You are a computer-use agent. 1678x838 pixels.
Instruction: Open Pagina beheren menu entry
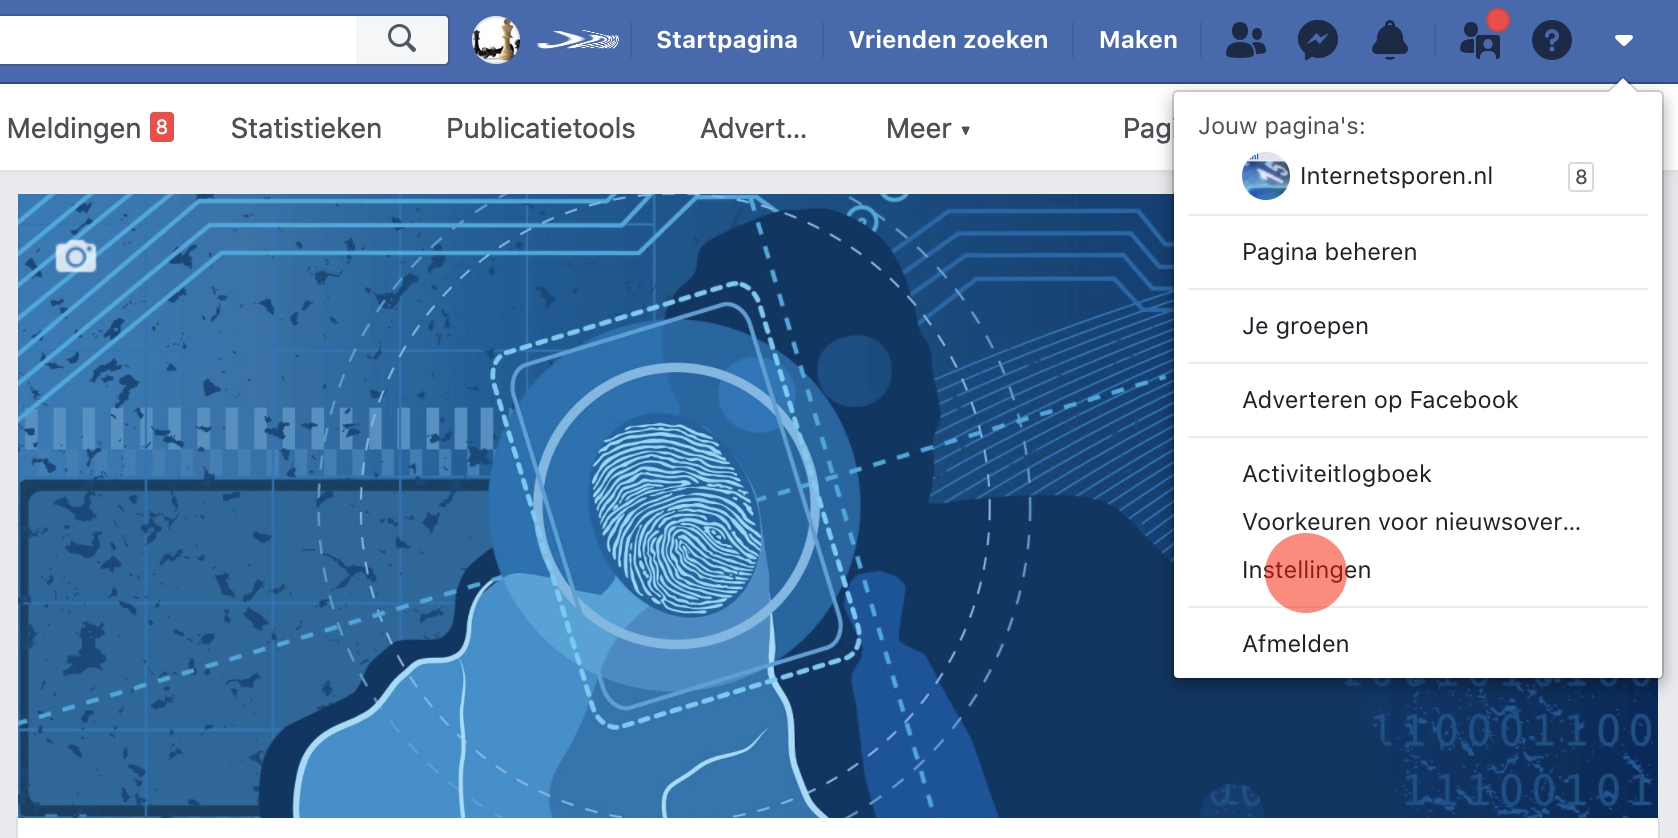pyautogui.click(x=1329, y=252)
